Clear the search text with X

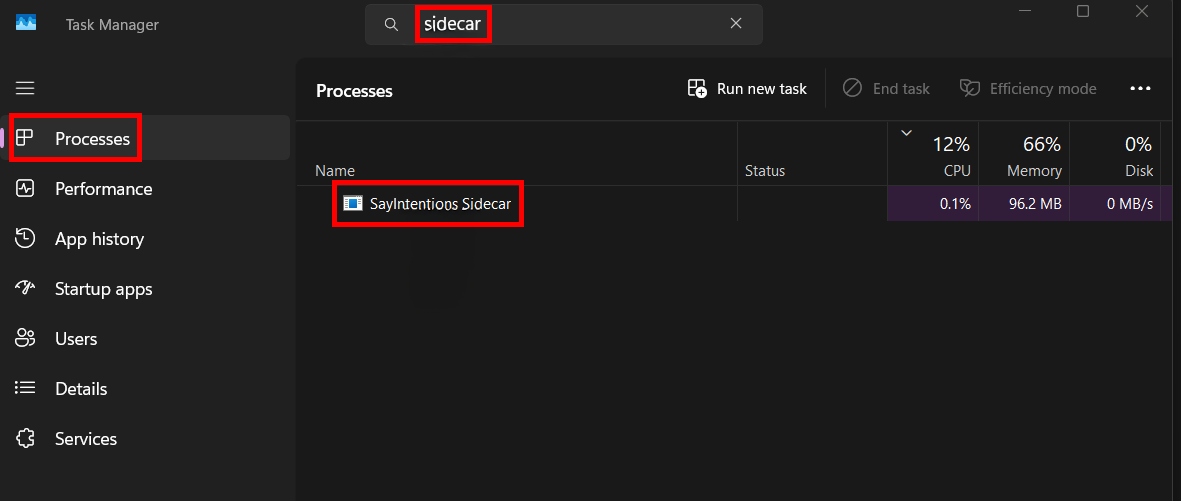point(736,23)
